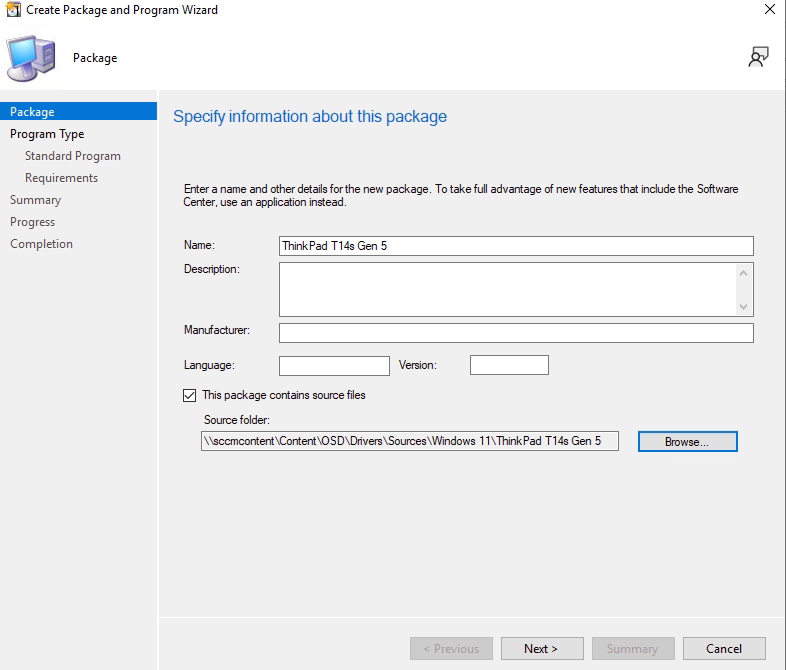Click the 'Source folder:' label
Image resolution: width=786 pixels, height=670 pixels.
pyautogui.click(x=237, y=420)
